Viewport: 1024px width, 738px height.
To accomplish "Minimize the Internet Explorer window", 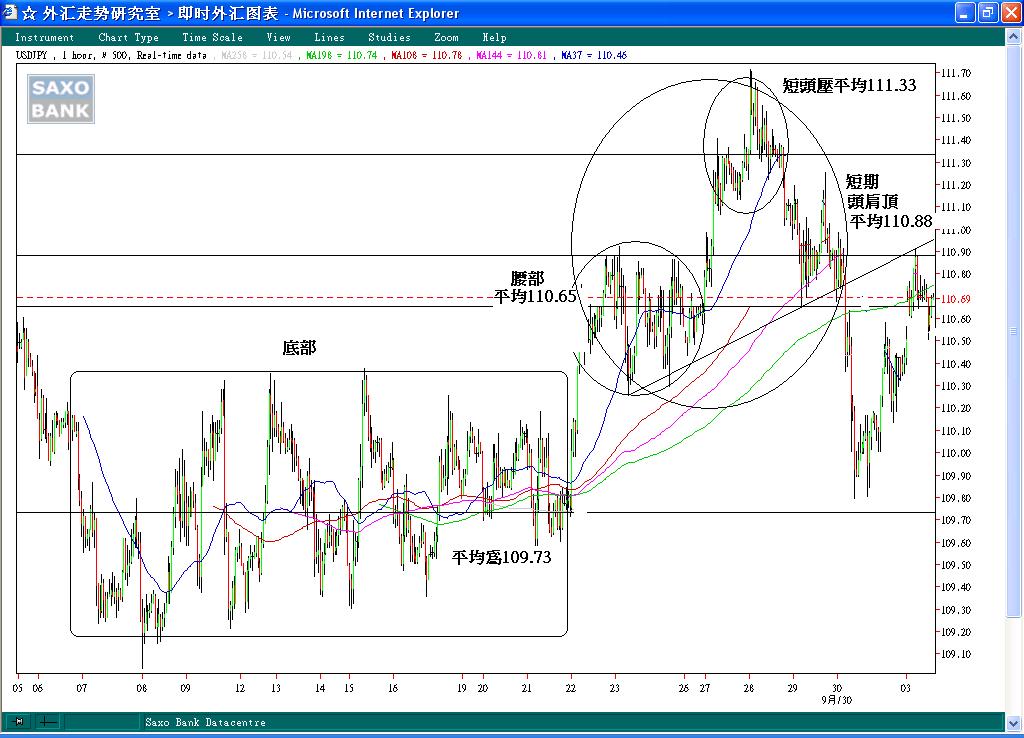I will [965, 12].
